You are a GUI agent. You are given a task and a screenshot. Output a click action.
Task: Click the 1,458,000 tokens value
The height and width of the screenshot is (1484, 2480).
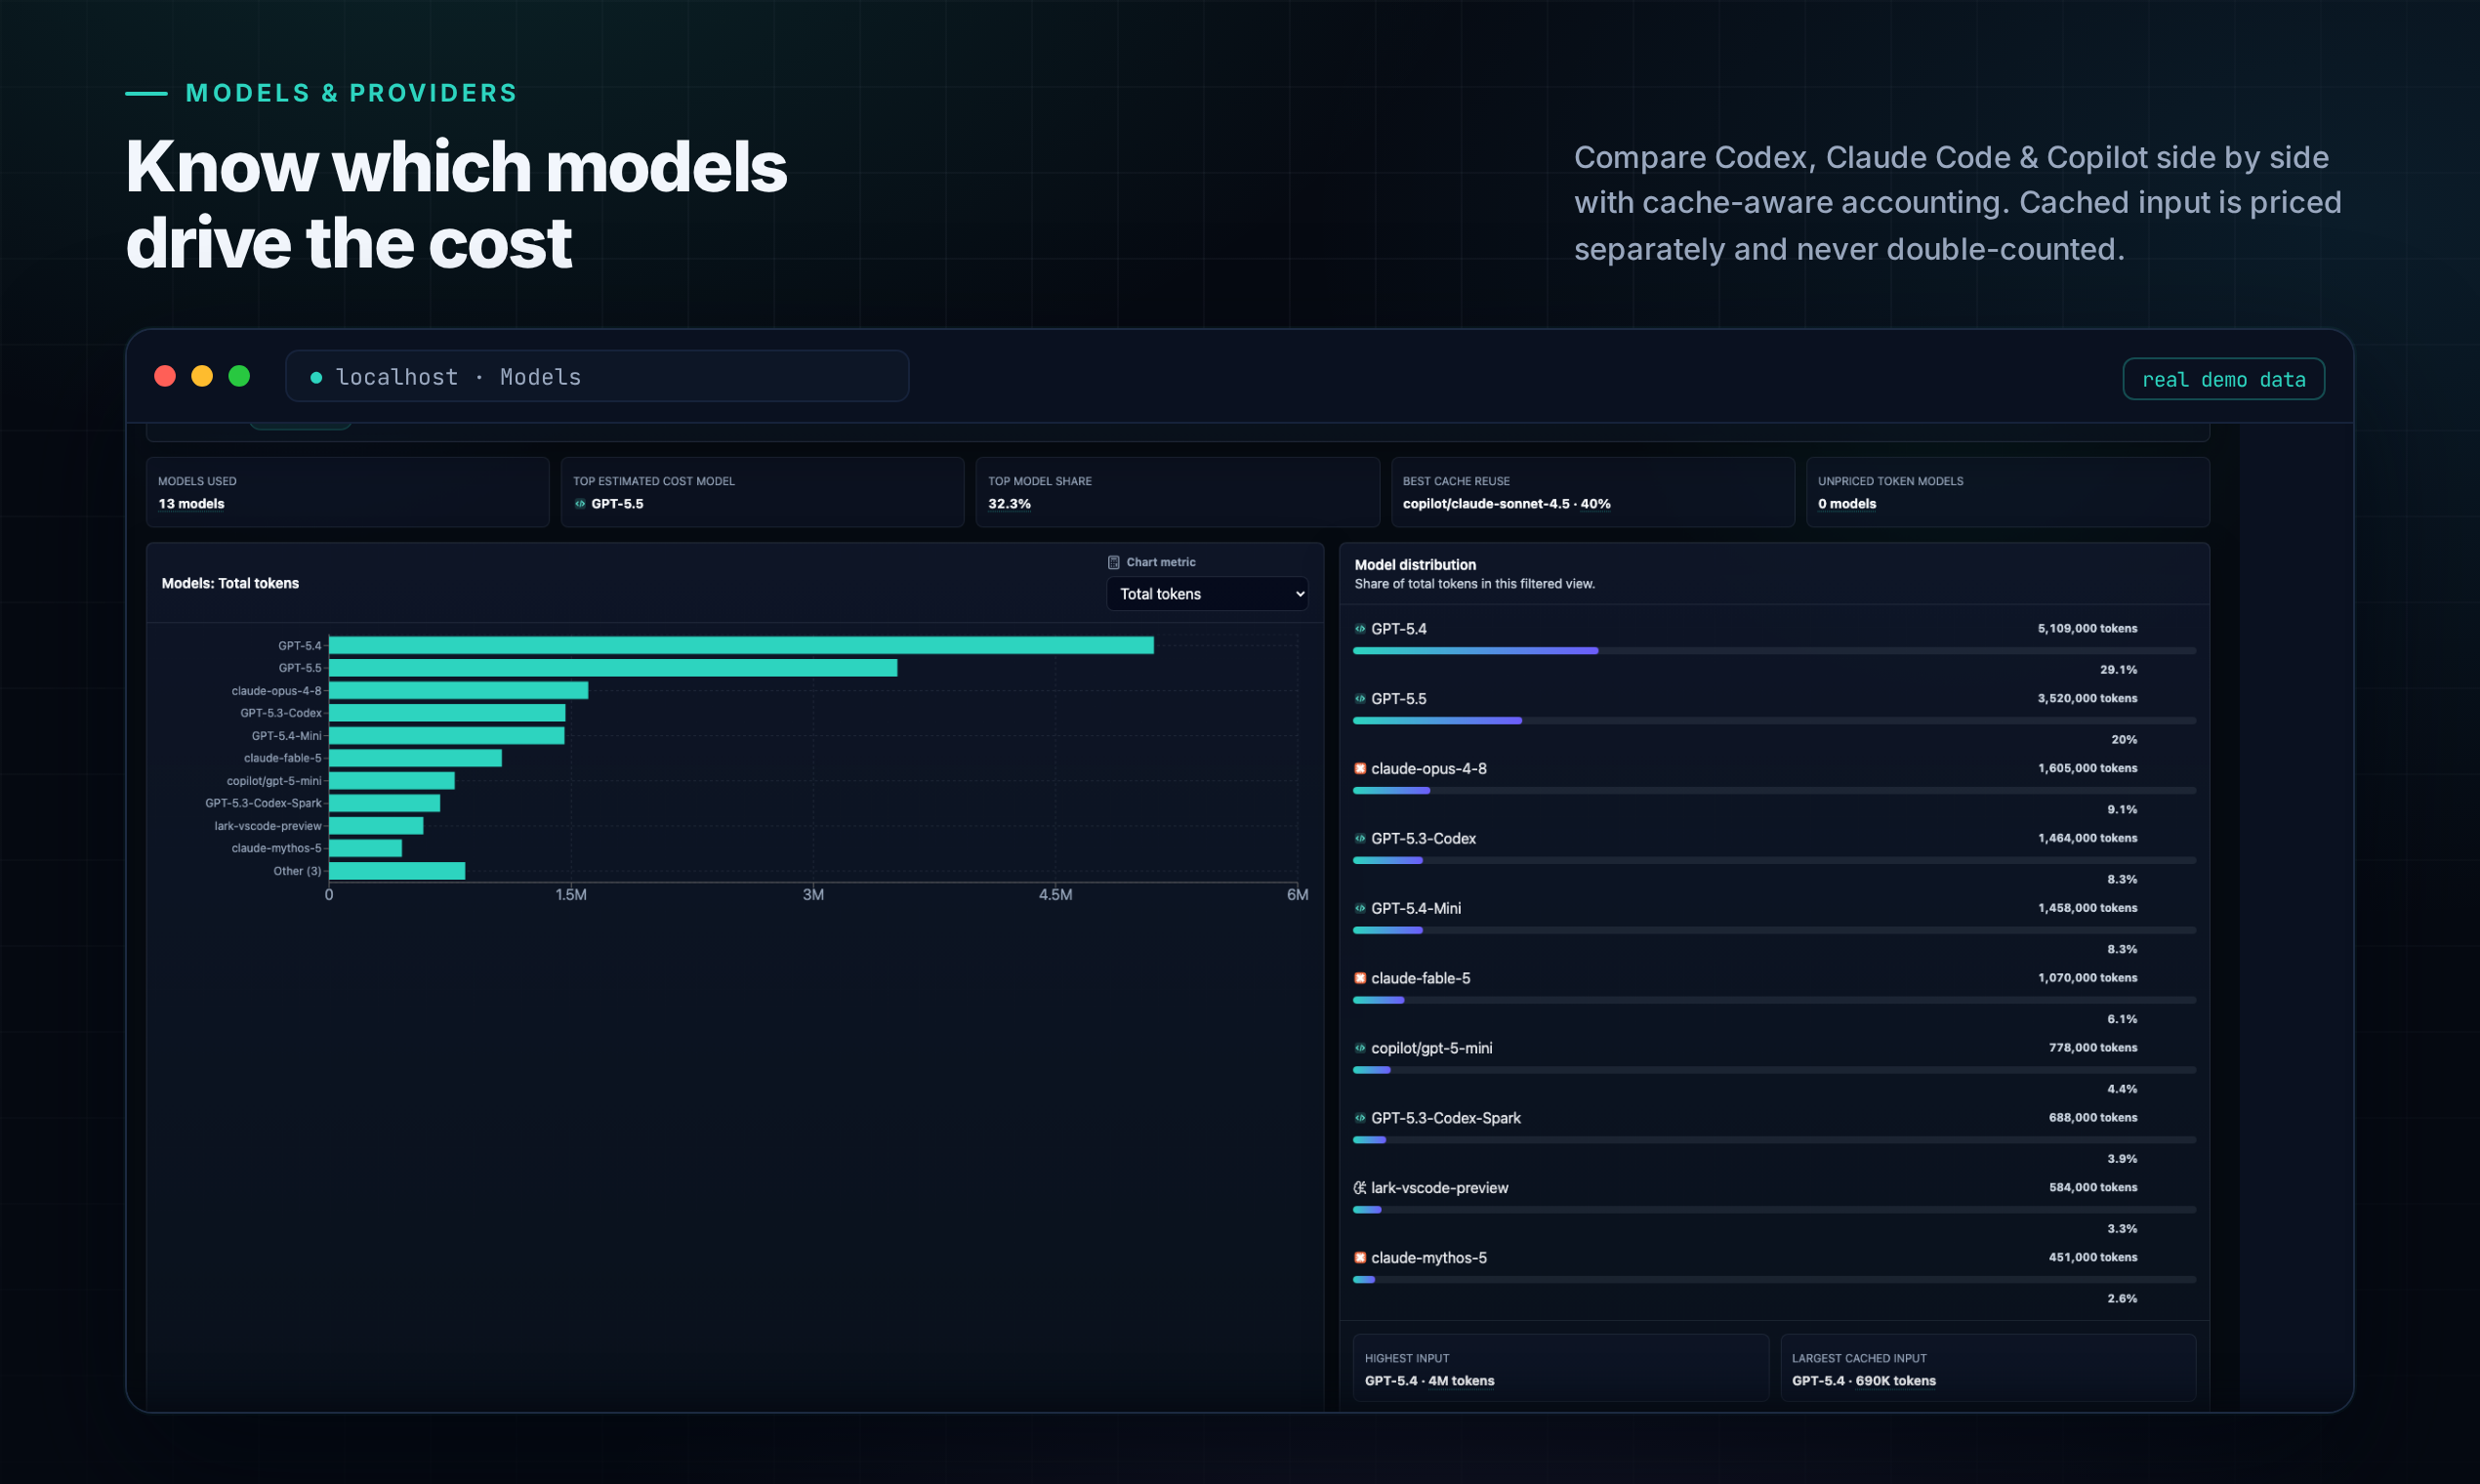(2087, 909)
